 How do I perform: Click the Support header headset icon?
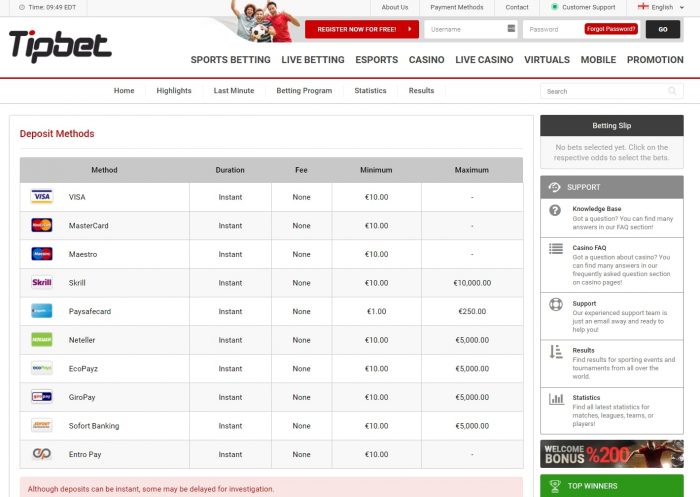point(554,187)
